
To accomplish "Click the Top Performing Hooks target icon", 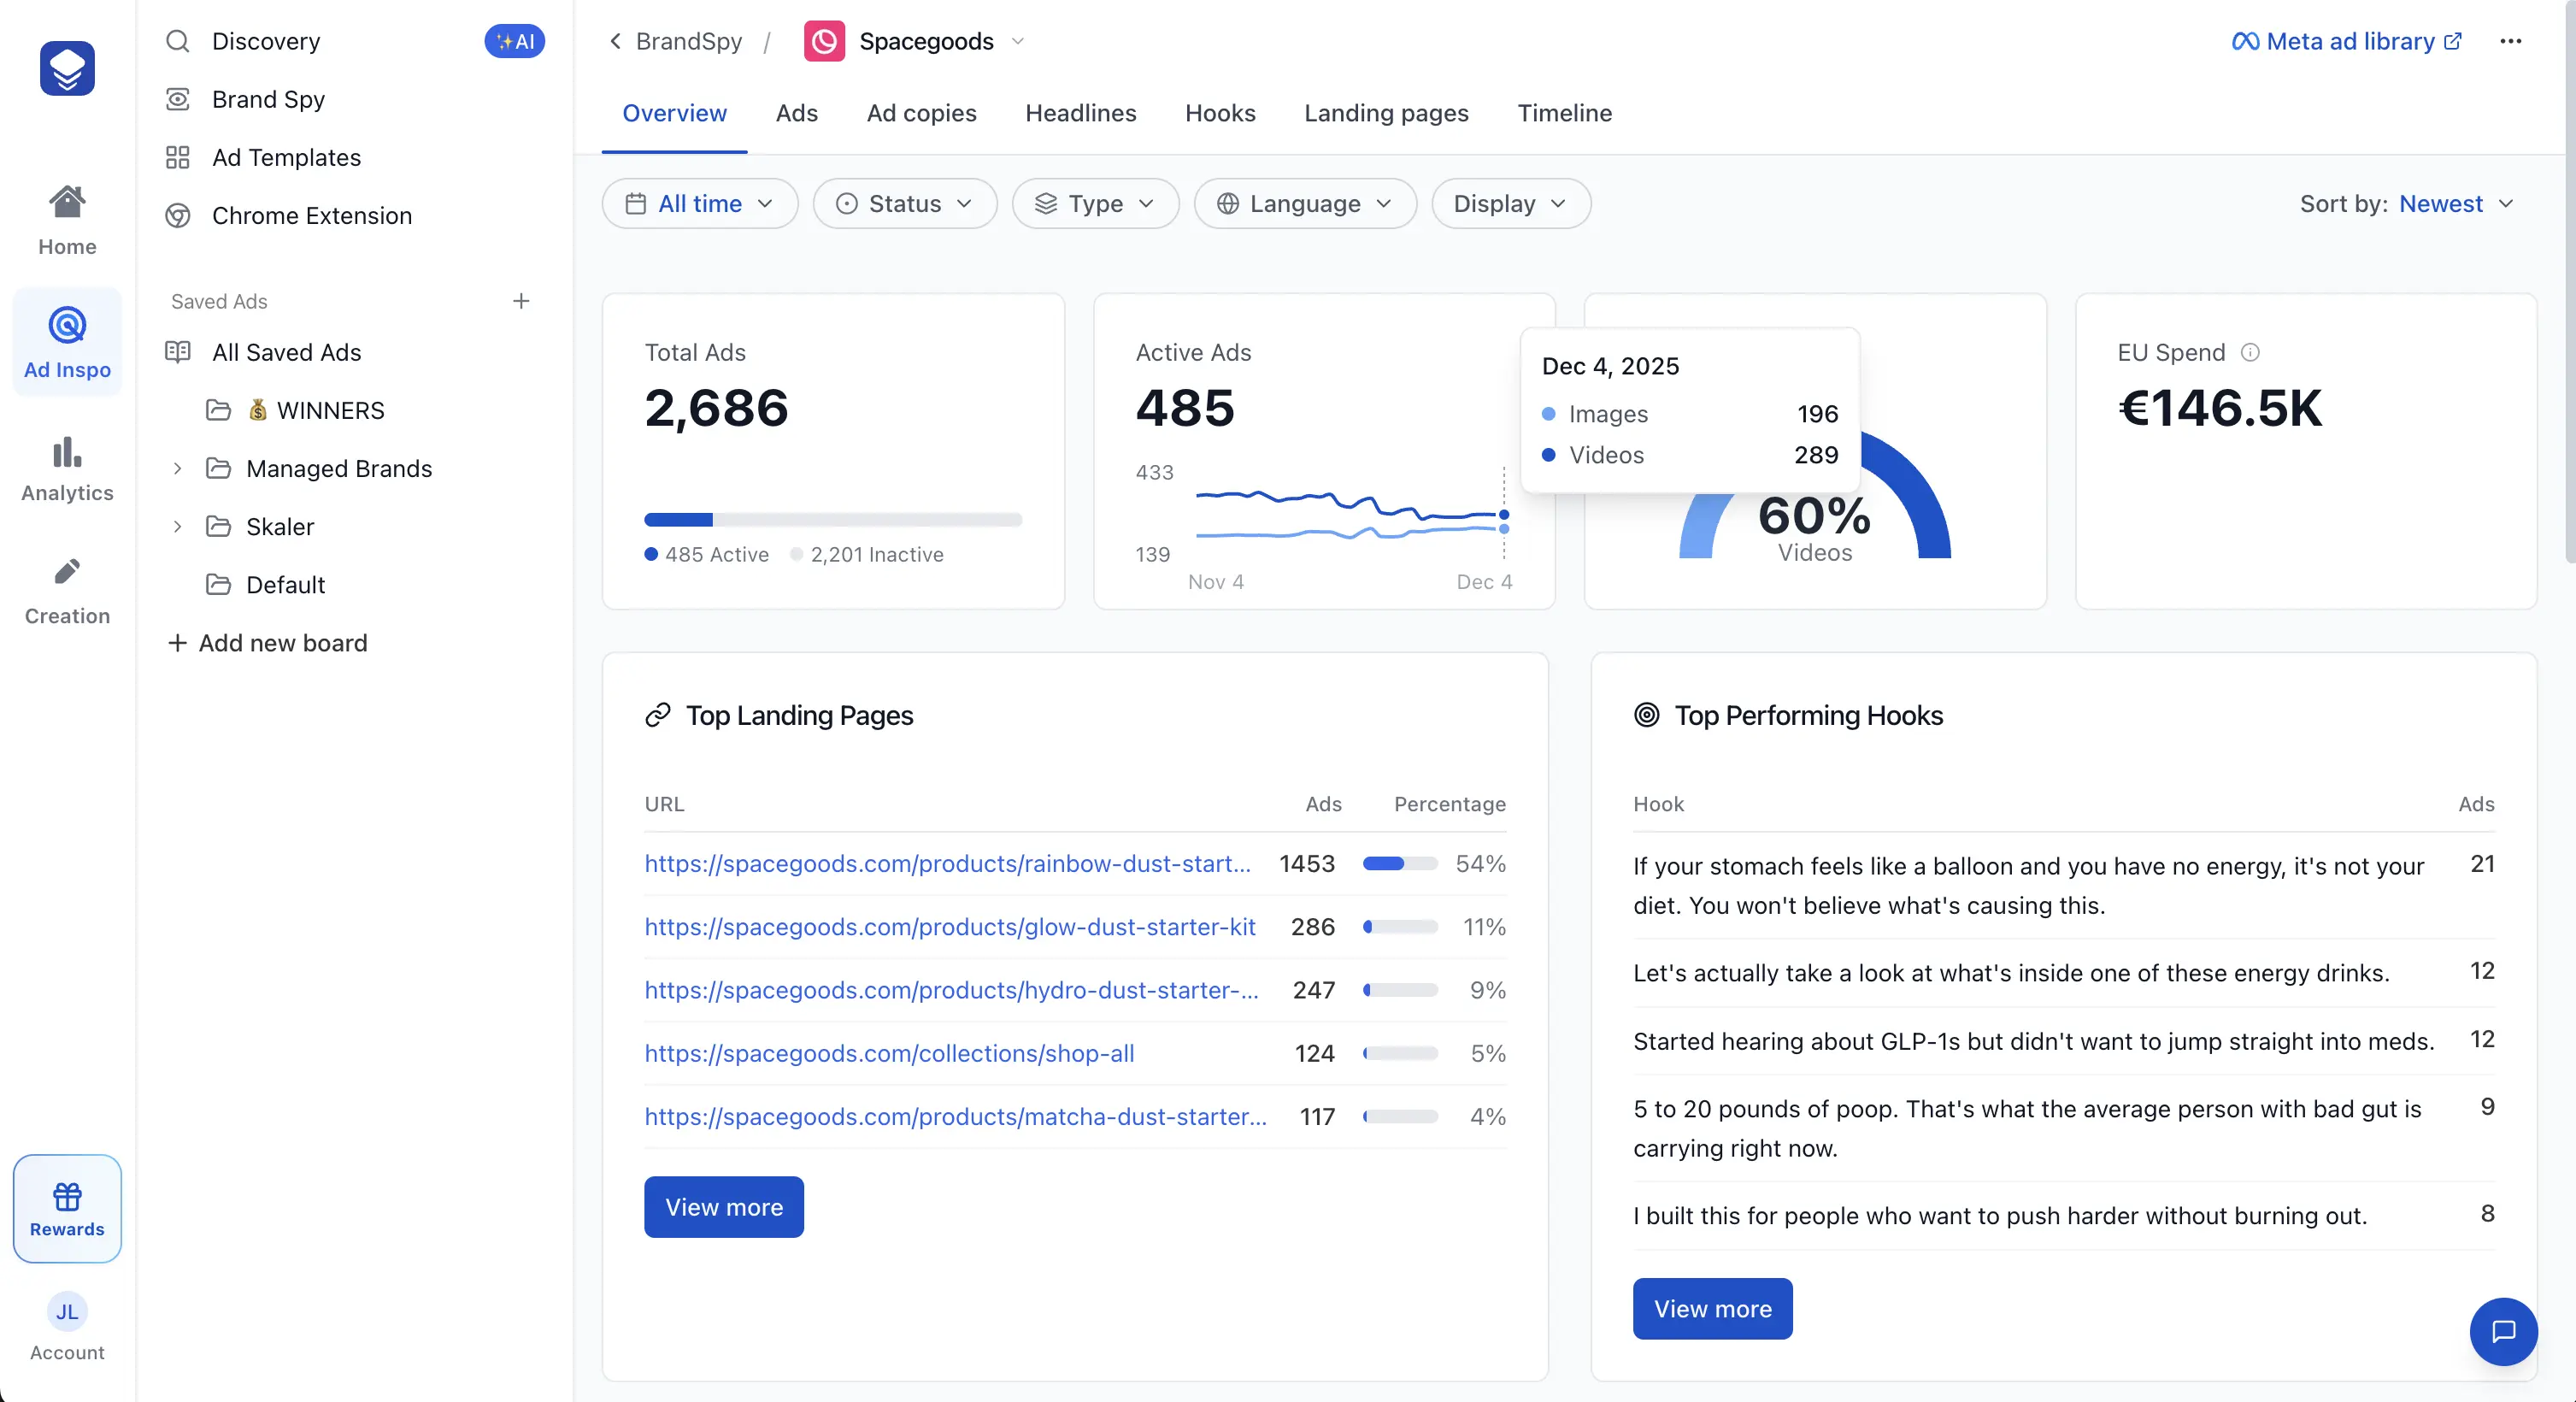I will pyautogui.click(x=1647, y=715).
